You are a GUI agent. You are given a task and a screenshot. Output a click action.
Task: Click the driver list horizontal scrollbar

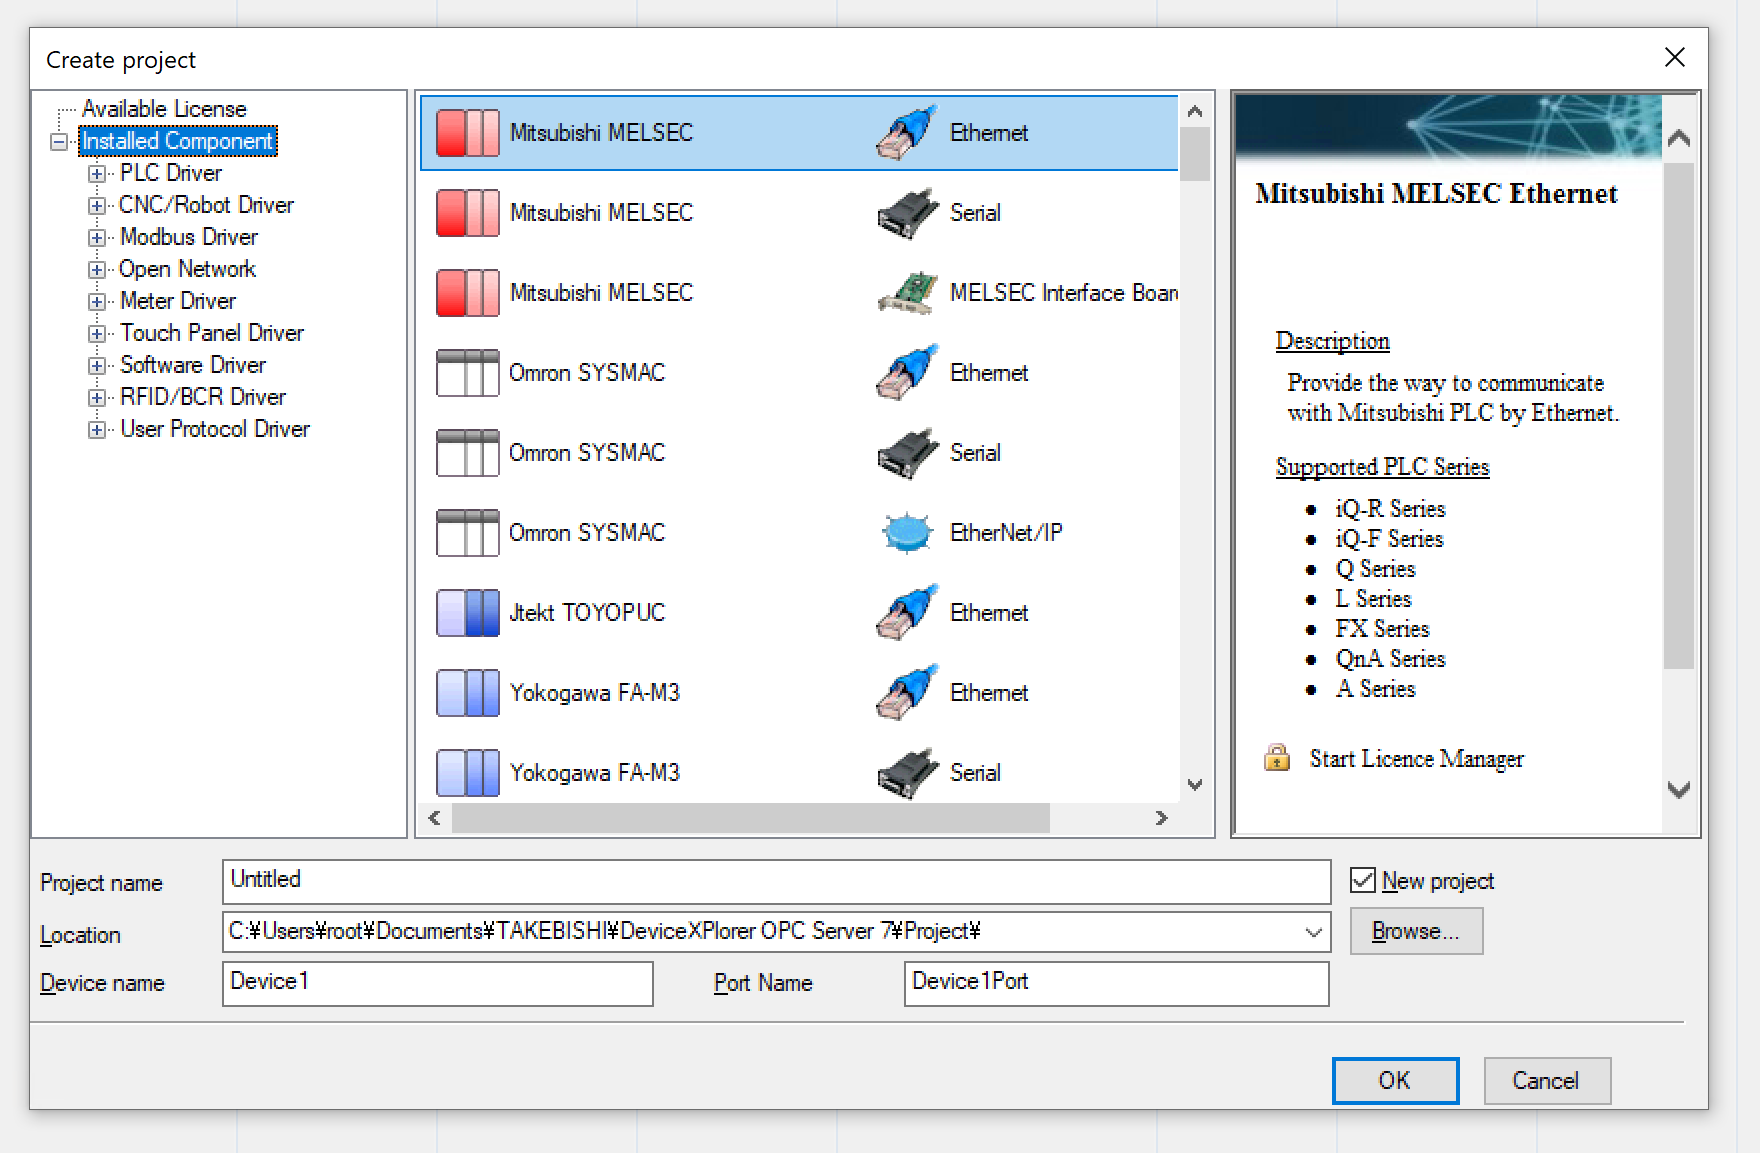[x=750, y=818]
